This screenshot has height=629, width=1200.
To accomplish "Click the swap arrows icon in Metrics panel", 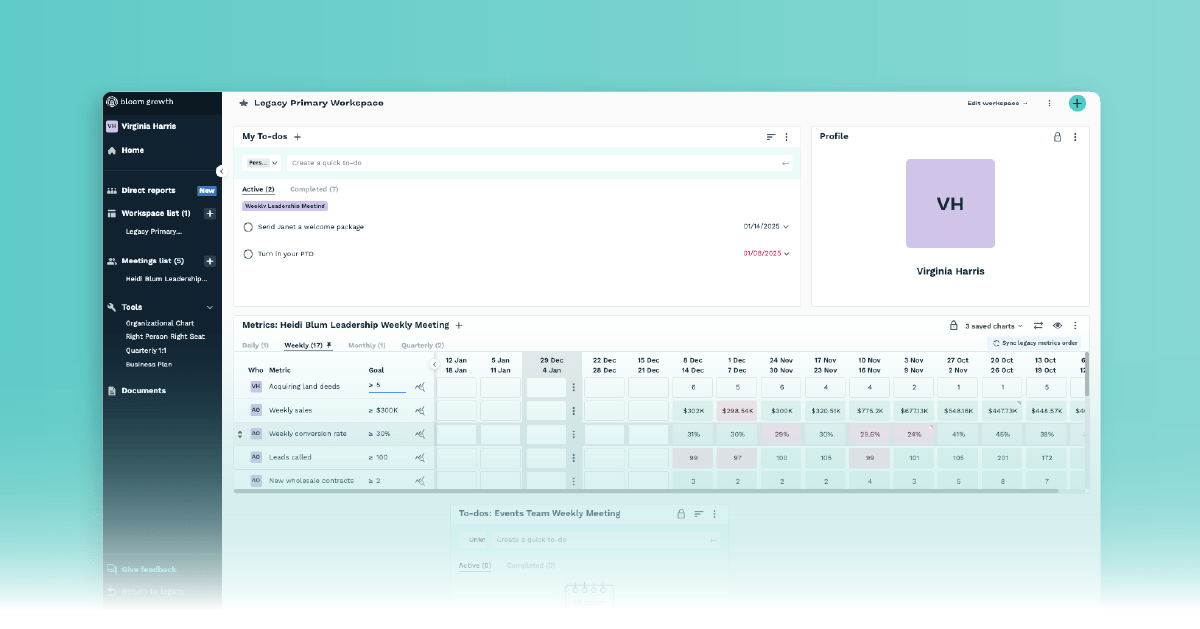I will point(1038,326).
